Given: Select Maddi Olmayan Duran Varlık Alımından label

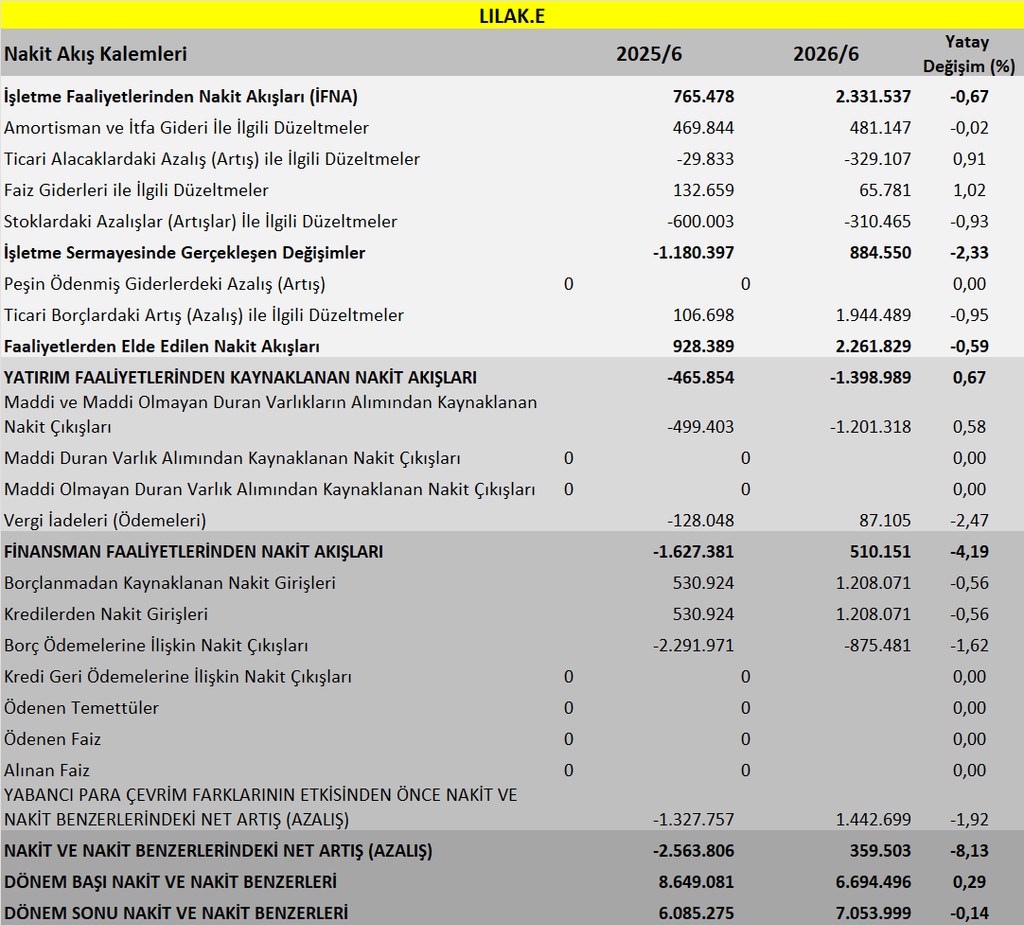Looking at the screenshot, I should 269,490.
